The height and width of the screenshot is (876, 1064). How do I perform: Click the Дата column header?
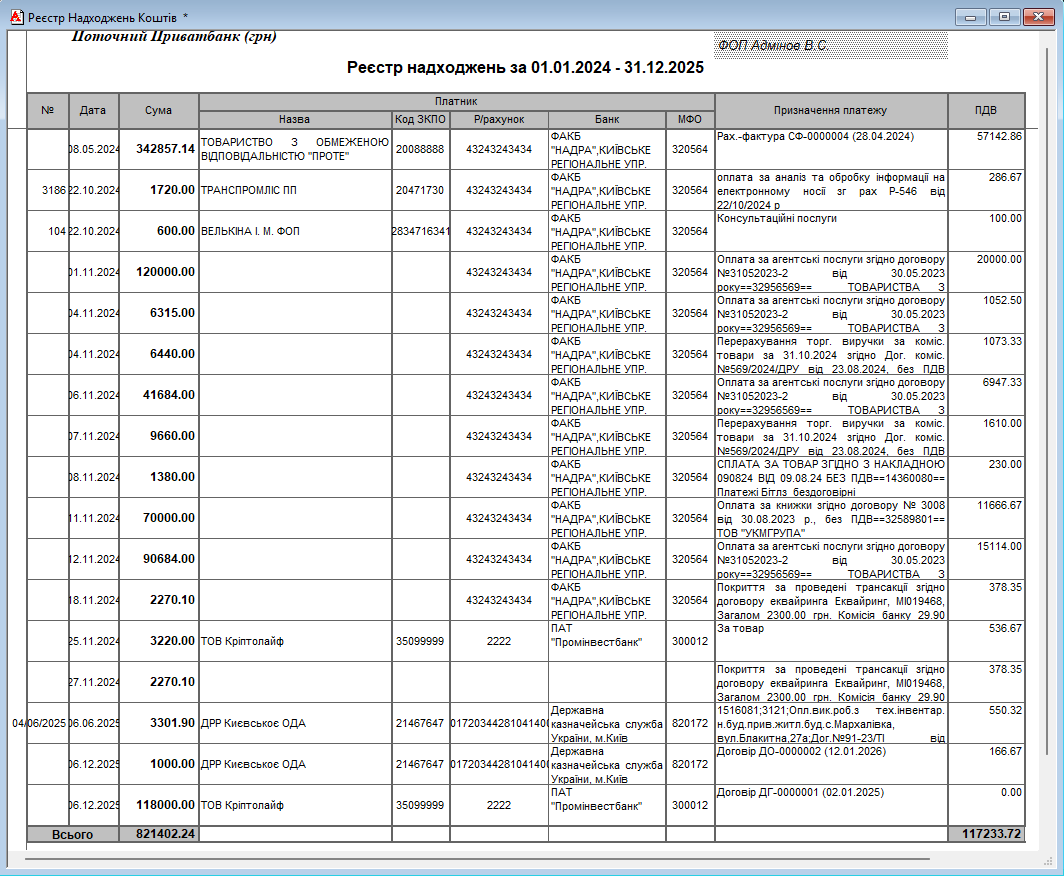(x=93, y=110)
